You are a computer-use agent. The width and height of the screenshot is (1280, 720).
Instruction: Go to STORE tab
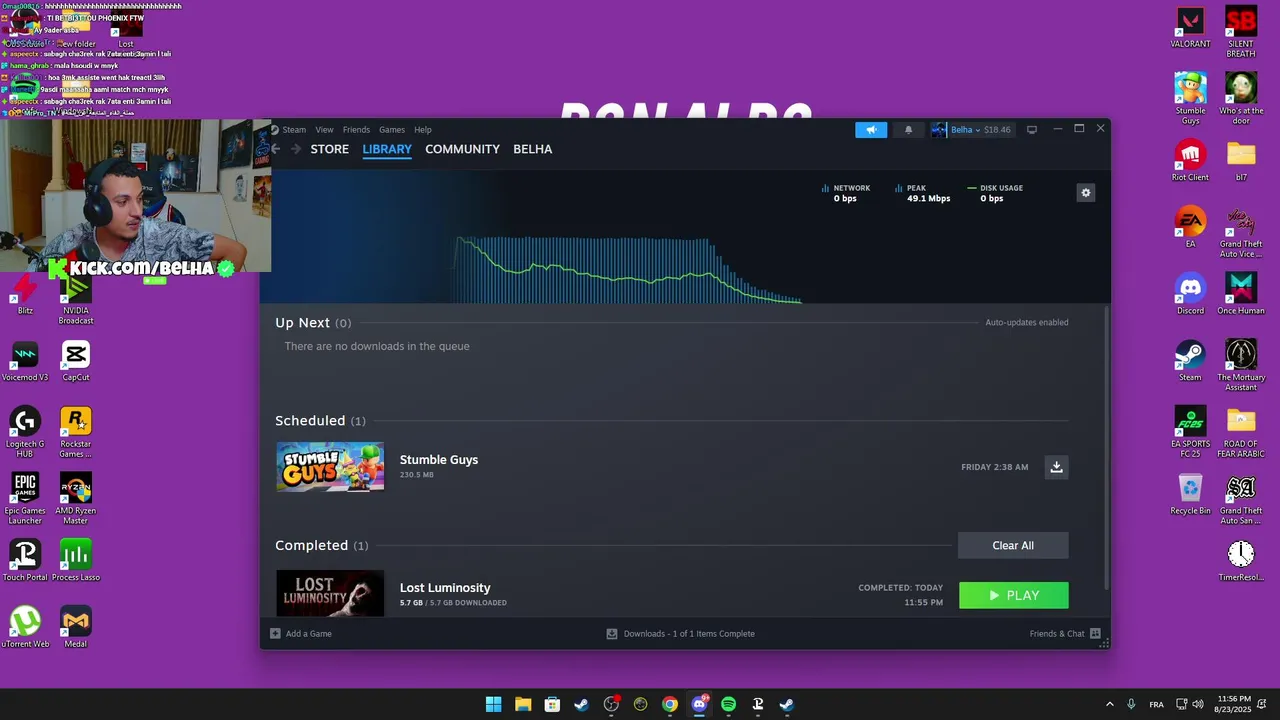pos(329,149)
